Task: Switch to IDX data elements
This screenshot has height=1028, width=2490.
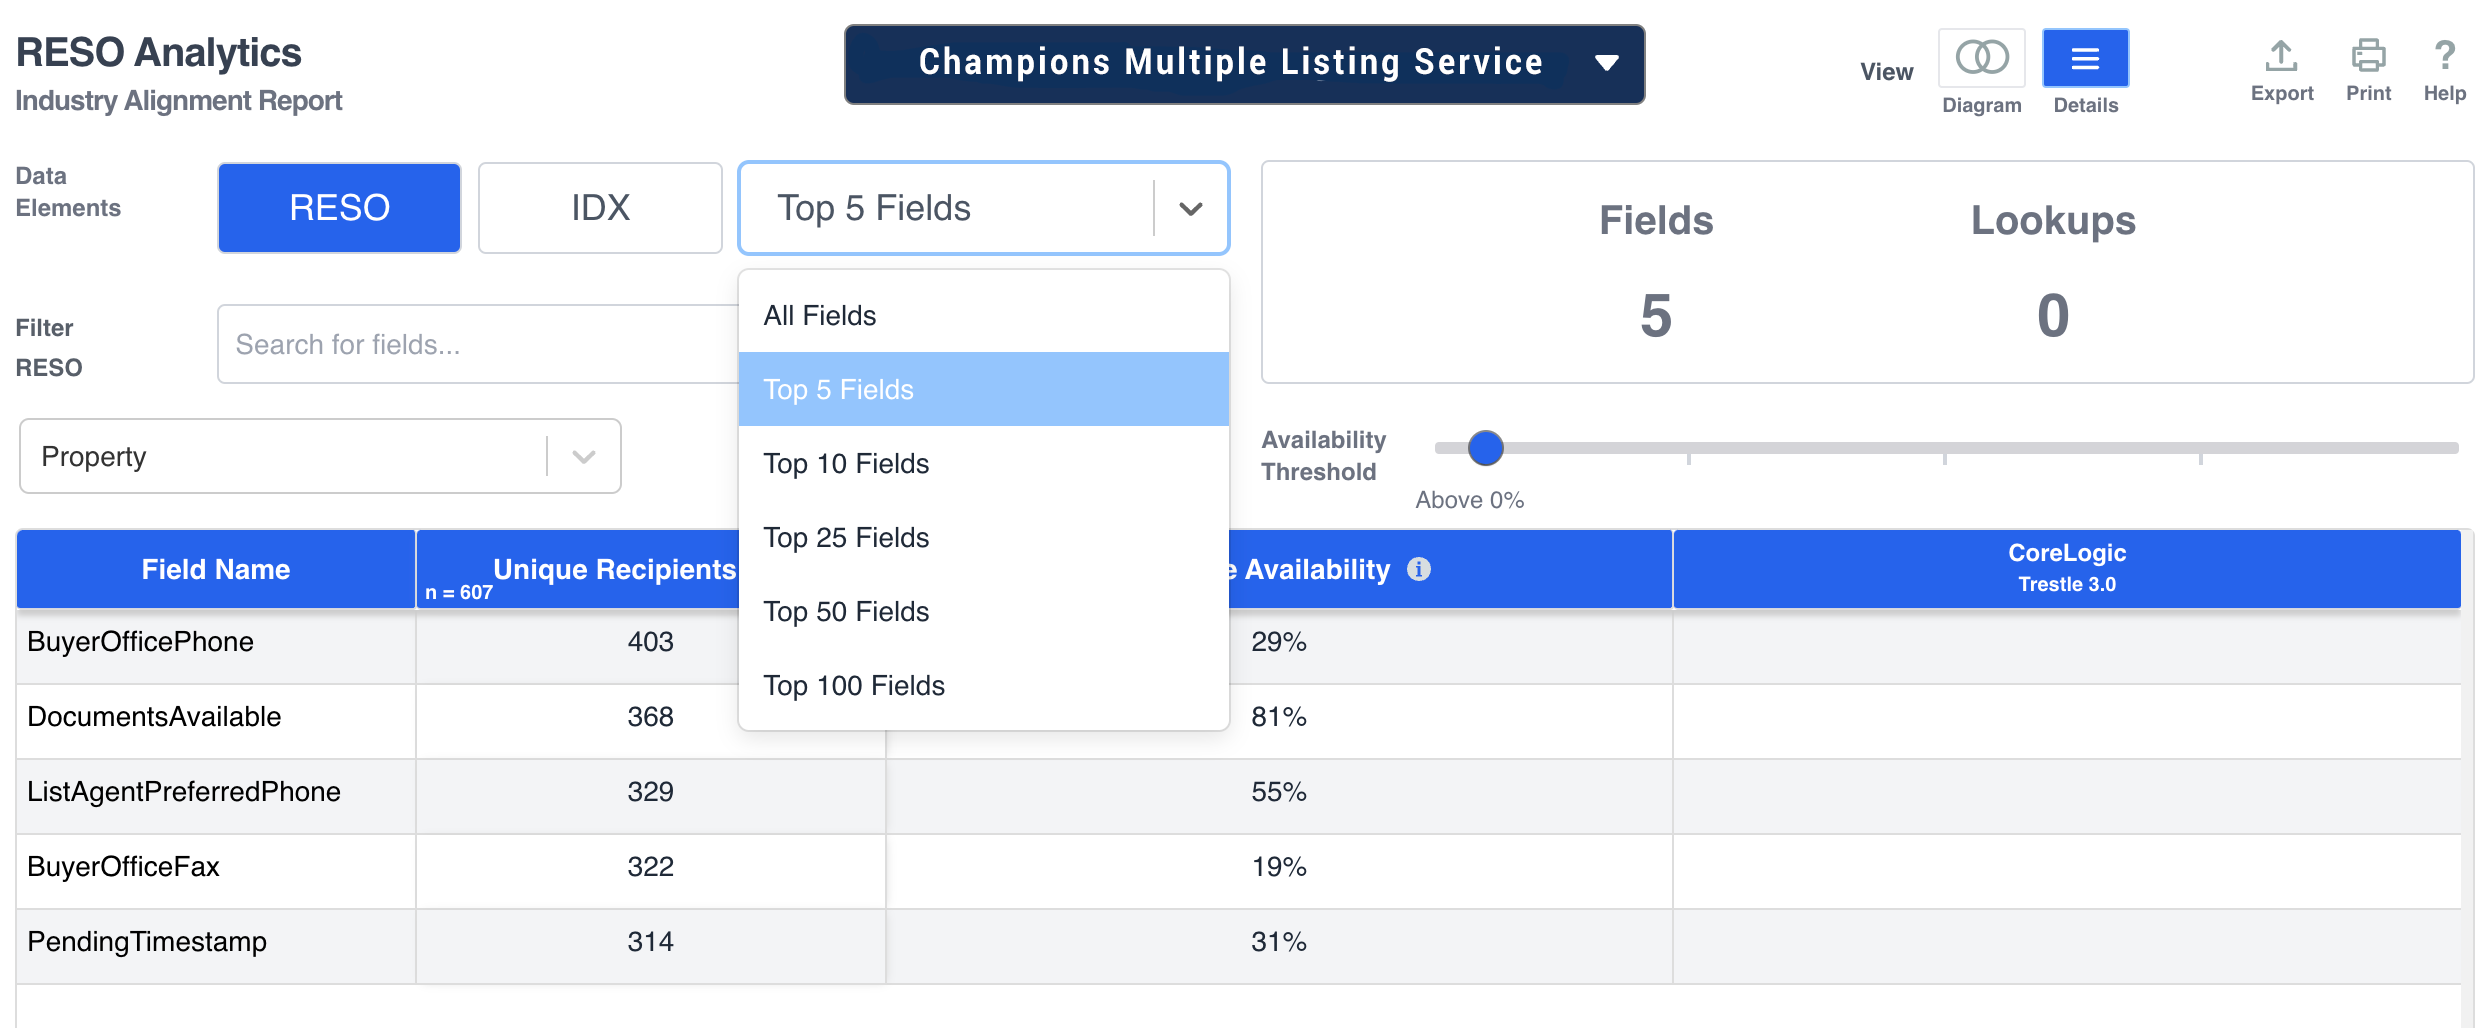Action: (x=600, y=207)
